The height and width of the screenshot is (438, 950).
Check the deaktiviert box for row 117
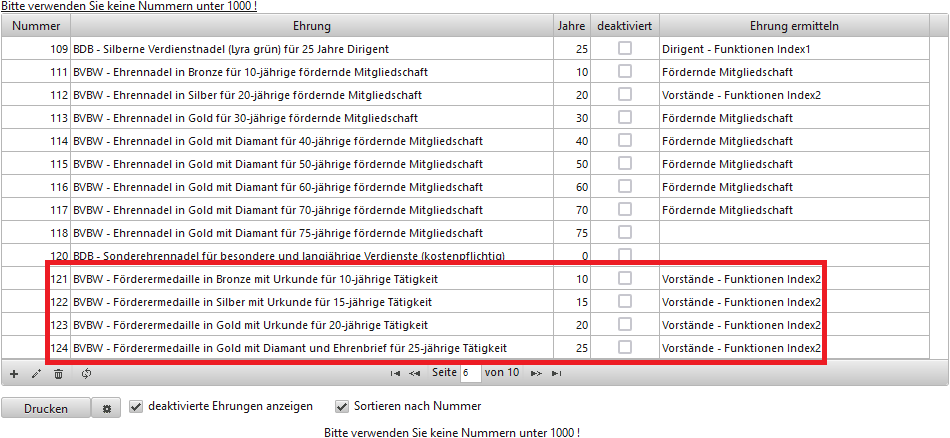(625, 210)
